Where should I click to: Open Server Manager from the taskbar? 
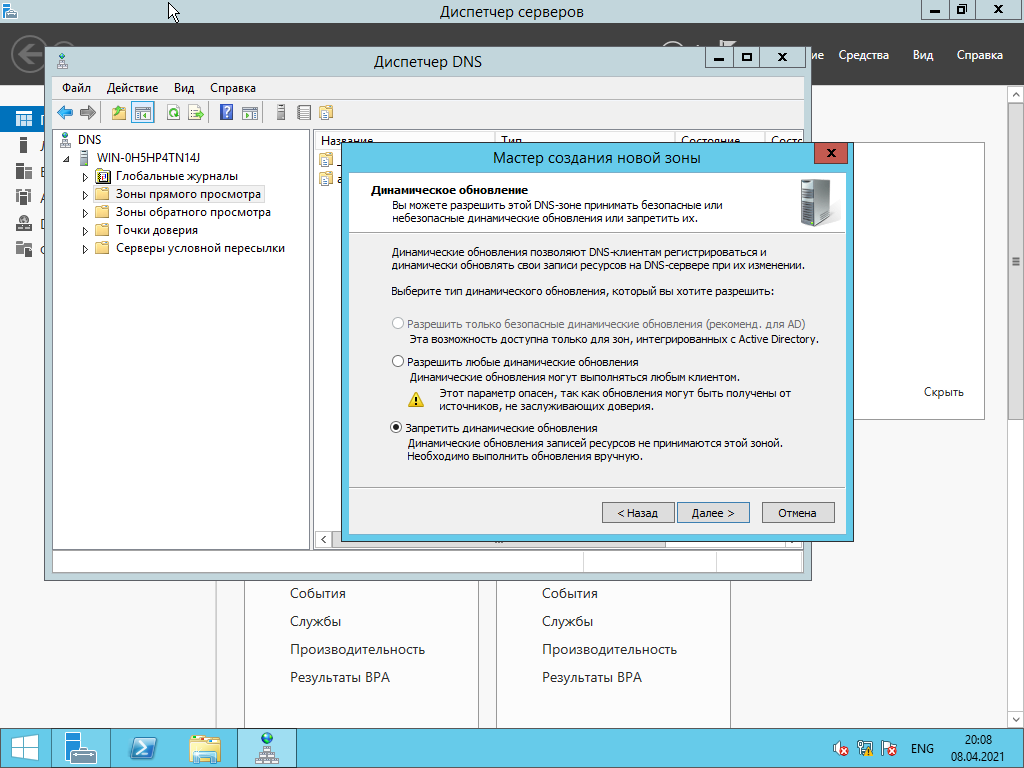[80, 748]
